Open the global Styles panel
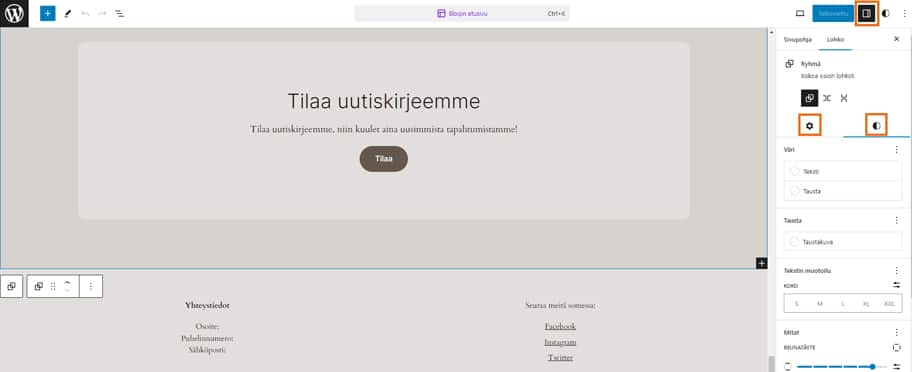The height and width of the screenshot is (372, 912). tap(886, 13)
